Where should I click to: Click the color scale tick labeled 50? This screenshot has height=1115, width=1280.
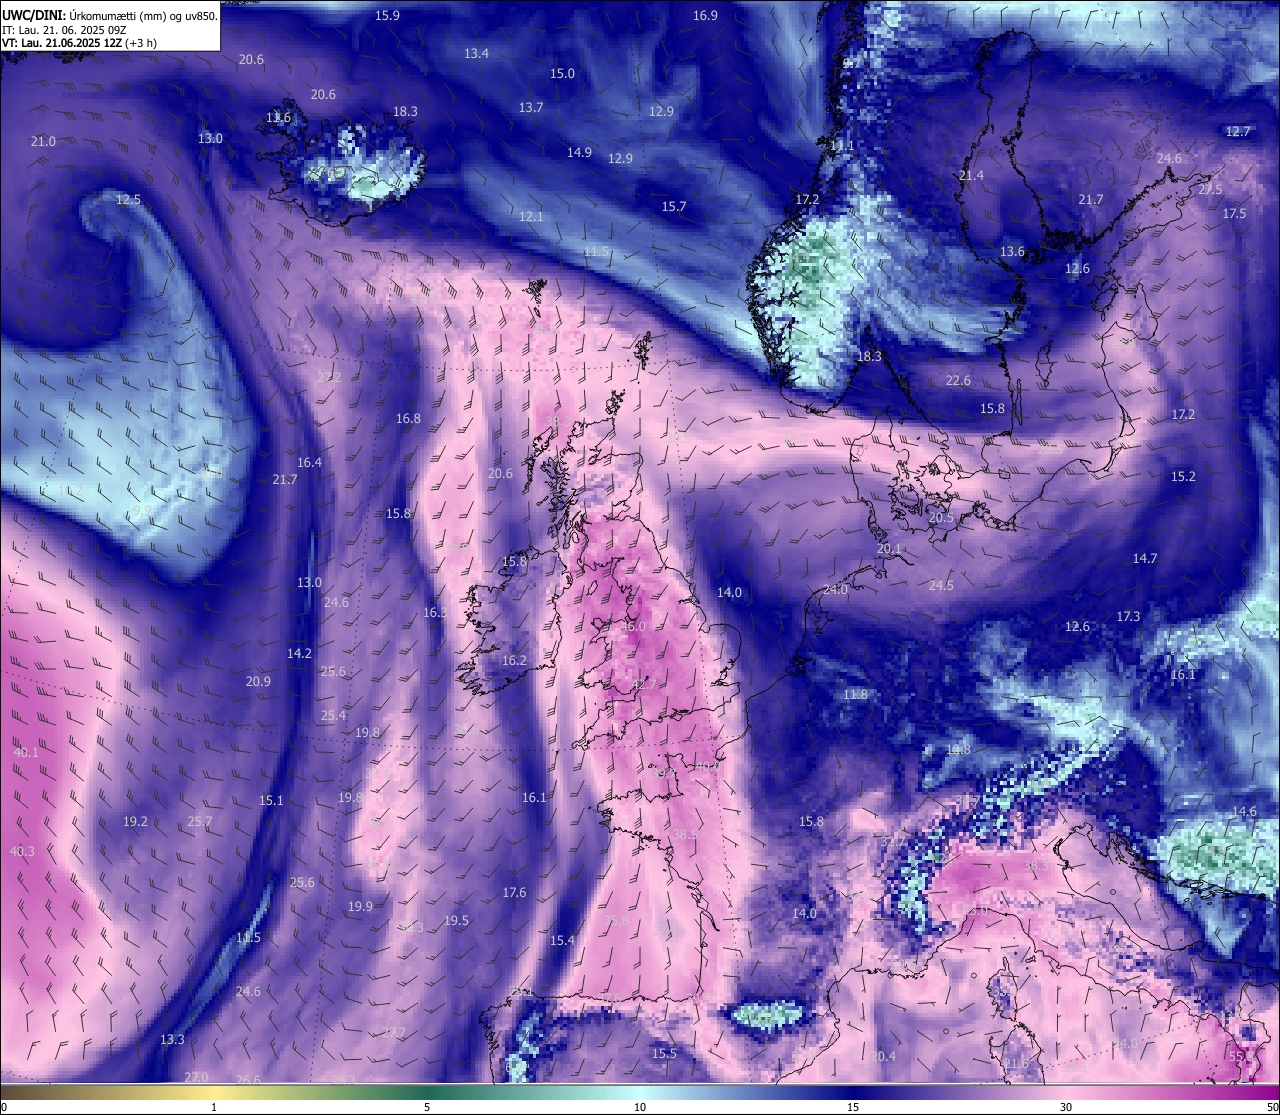click(x=1272, y=1107)
